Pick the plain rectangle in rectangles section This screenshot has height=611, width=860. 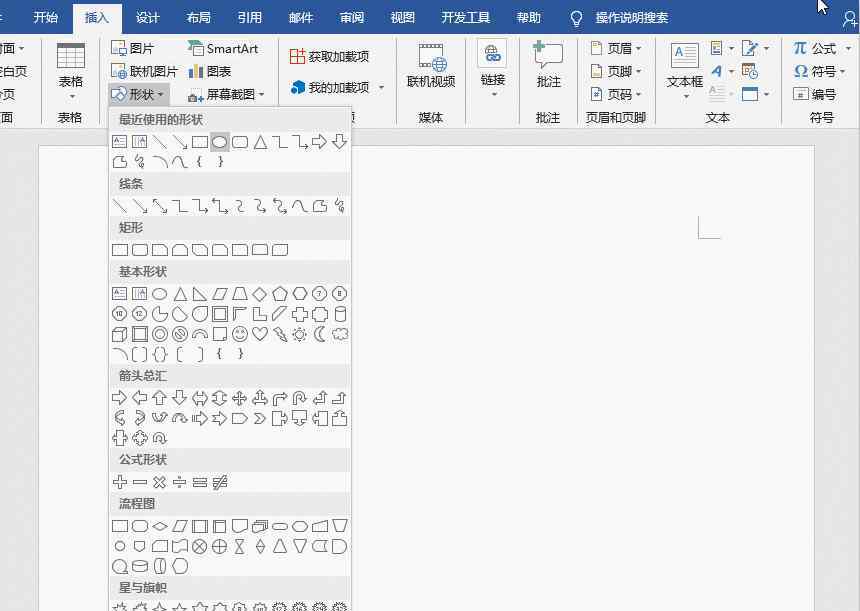pos(120,250)
